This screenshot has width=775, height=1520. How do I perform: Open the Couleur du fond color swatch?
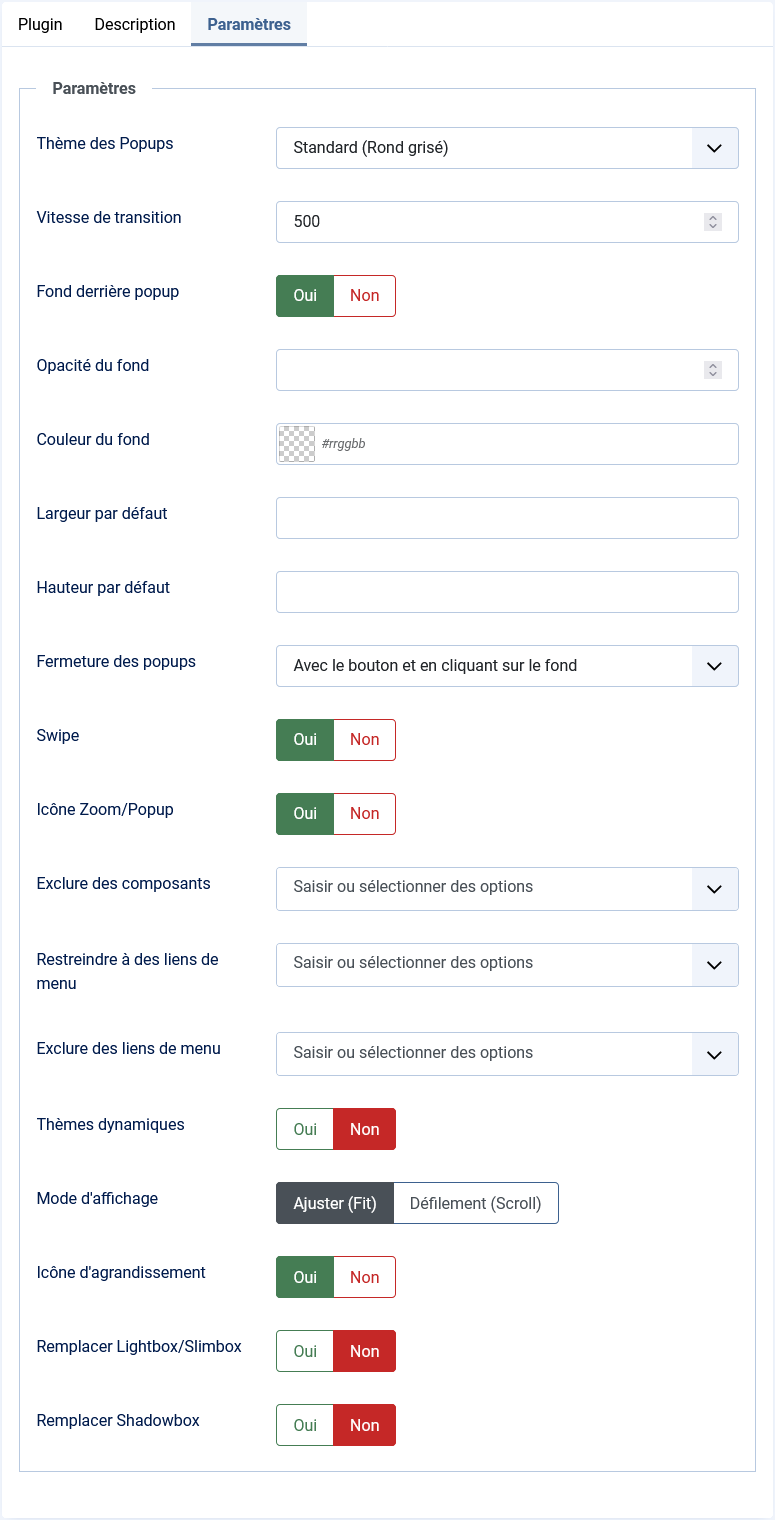coord(296,444)
